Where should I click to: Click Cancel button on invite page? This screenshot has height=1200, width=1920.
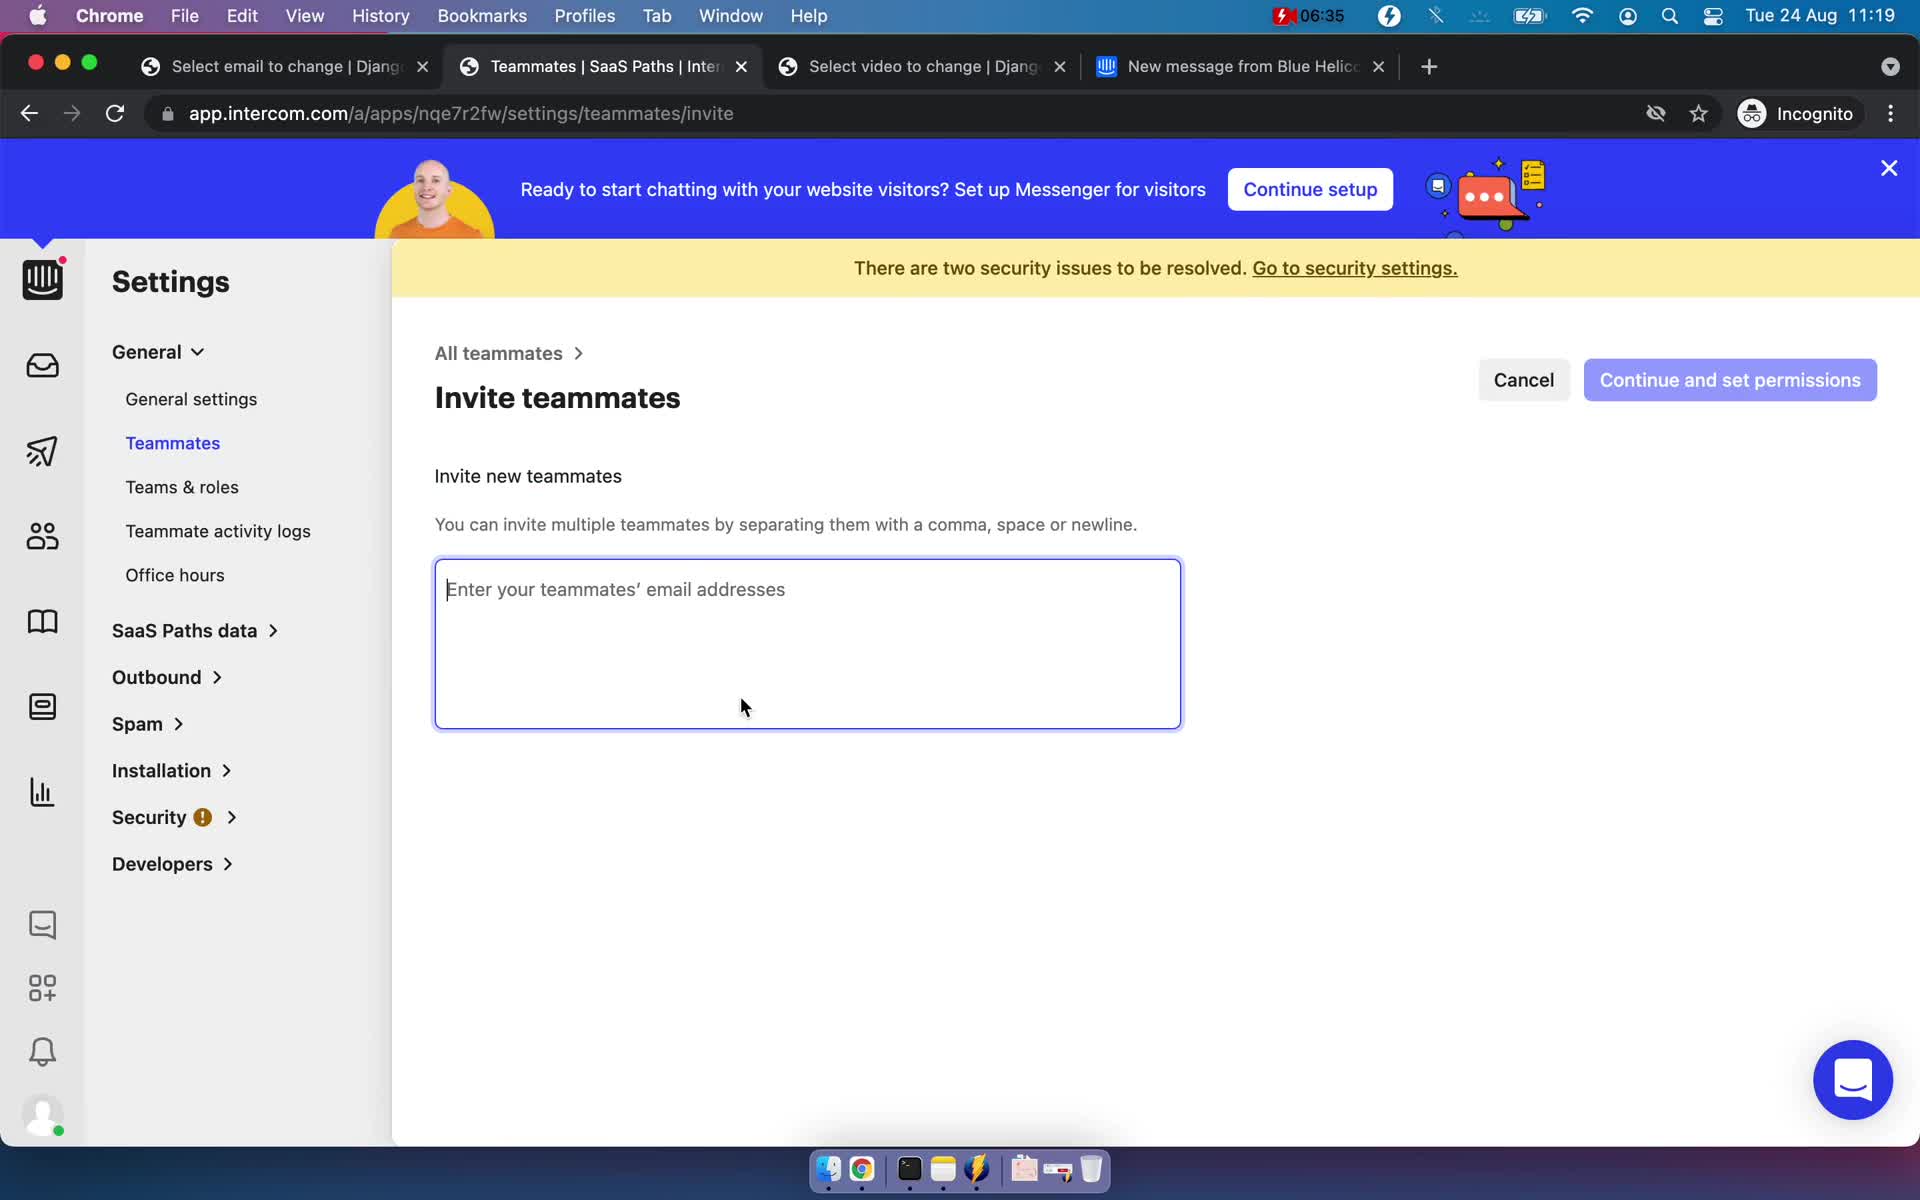click(x=1523, y=380)
